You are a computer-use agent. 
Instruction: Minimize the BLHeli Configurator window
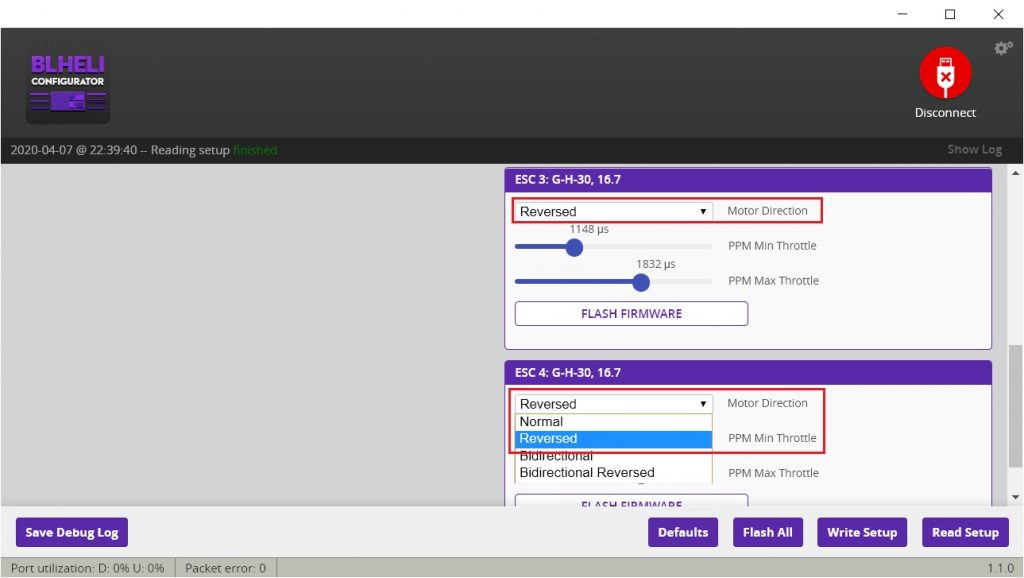tap(903, 14)
